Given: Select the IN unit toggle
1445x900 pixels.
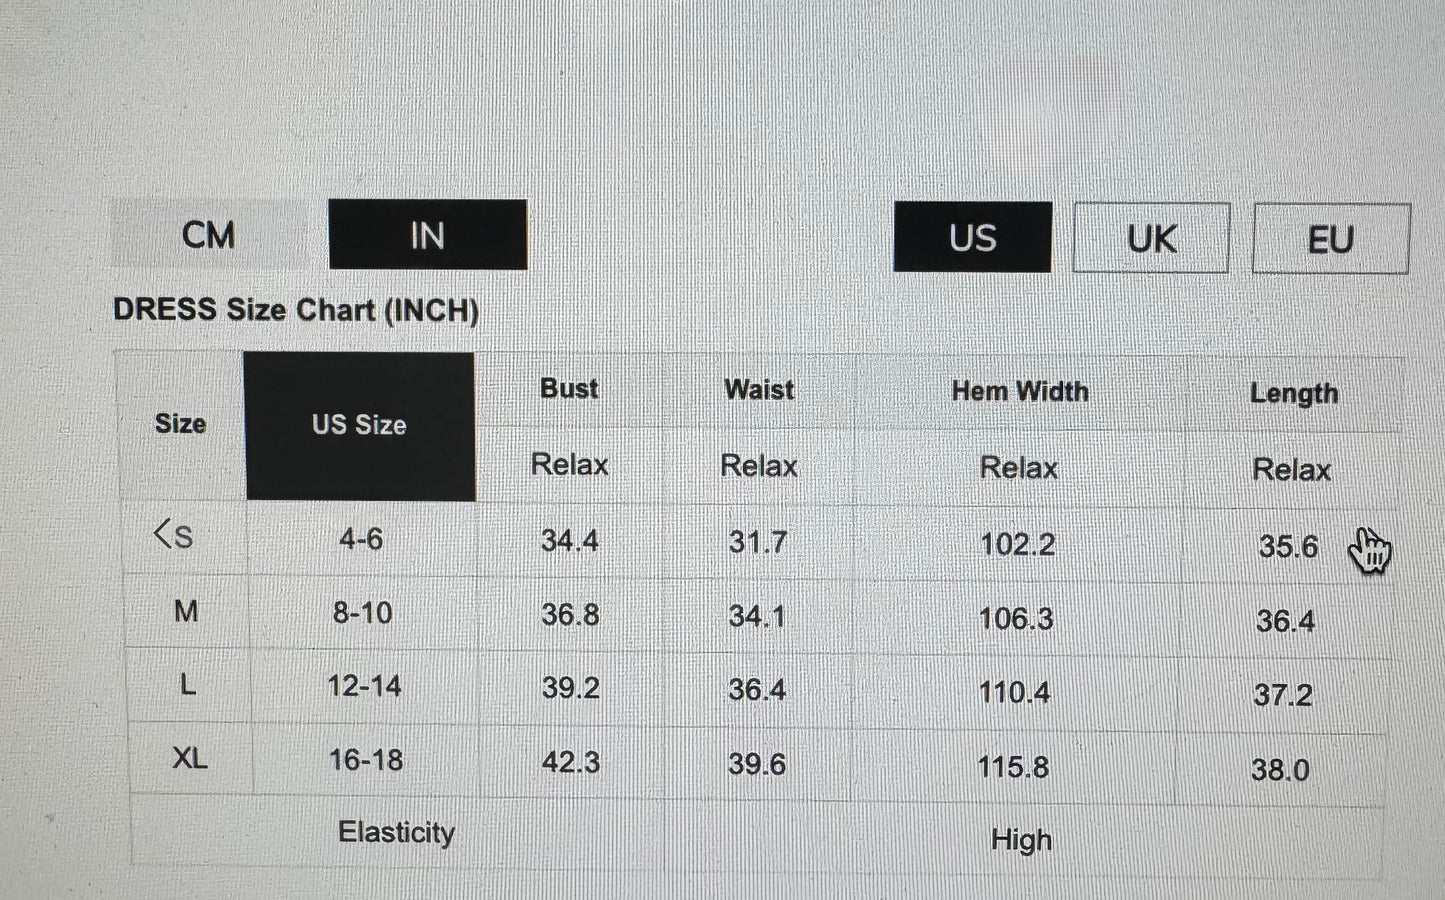Looking at the screenshot, I should pyautogui.click(x=427, y=235).
